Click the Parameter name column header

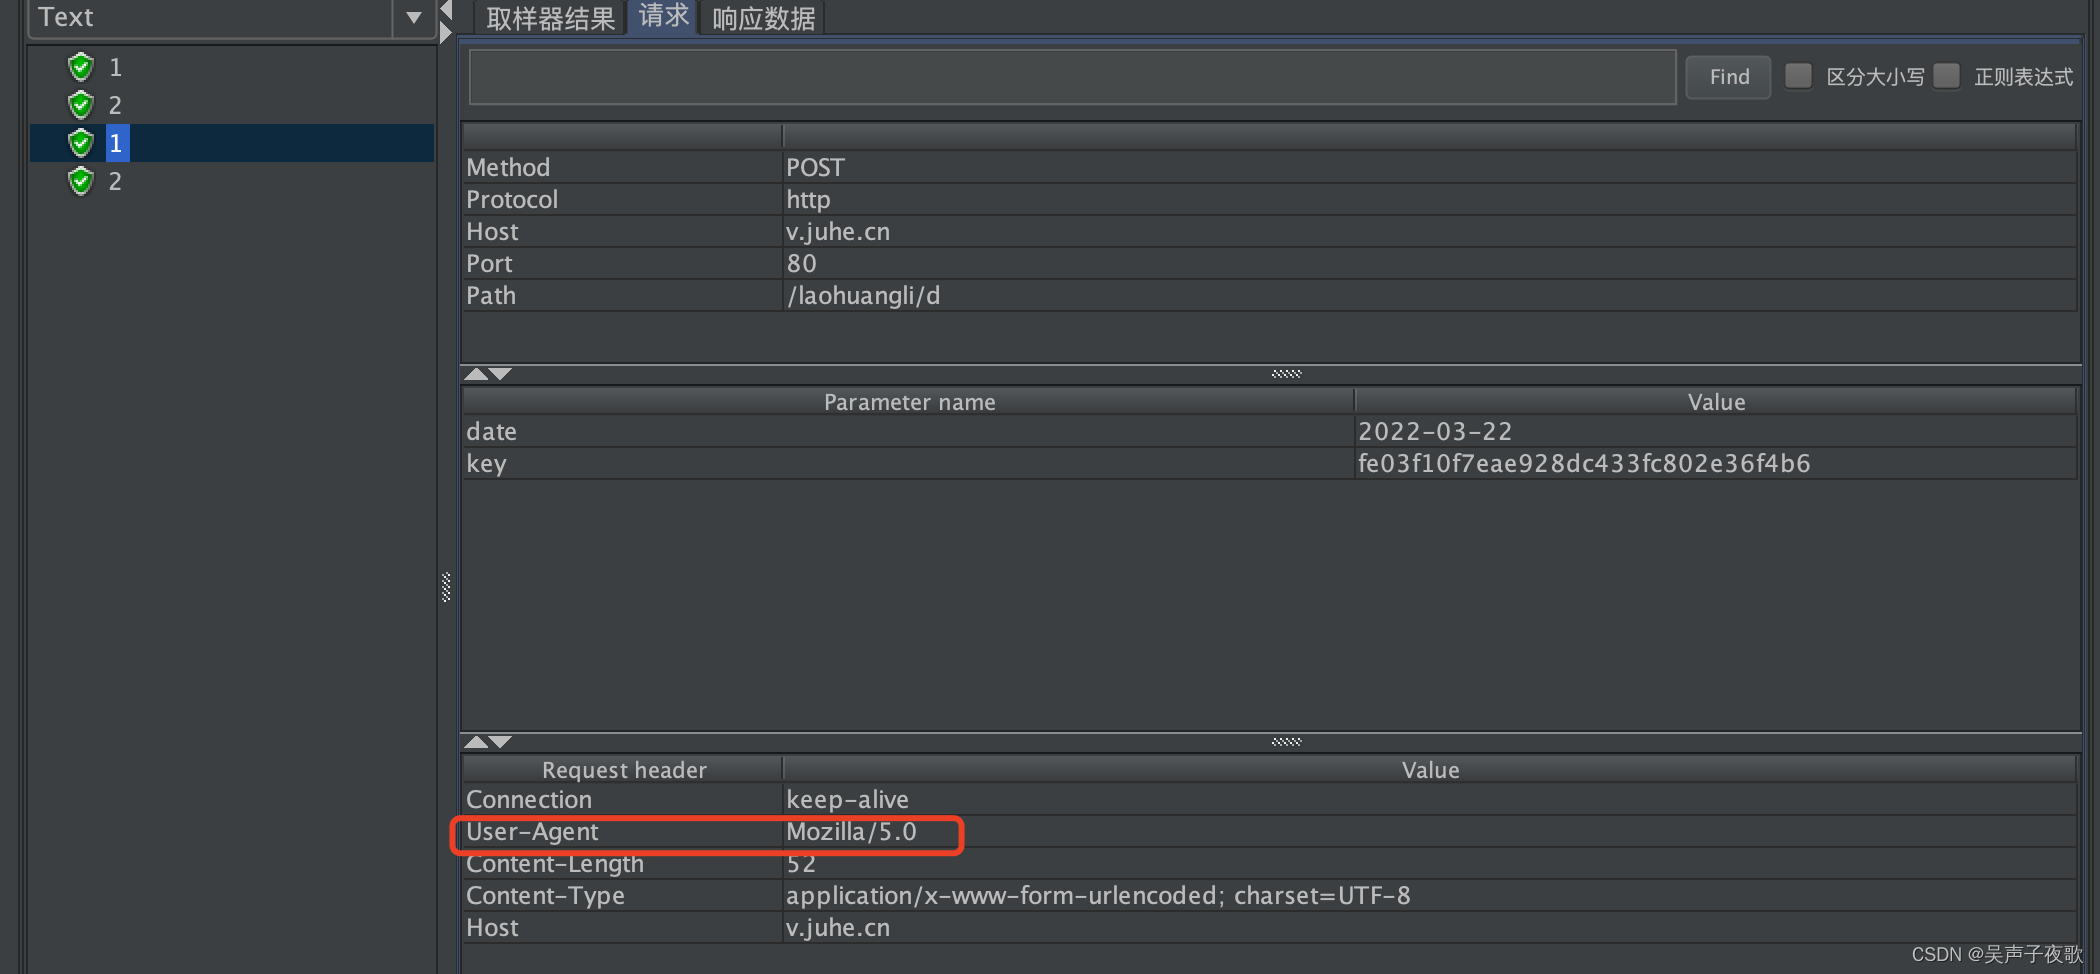tap(908, 402)
